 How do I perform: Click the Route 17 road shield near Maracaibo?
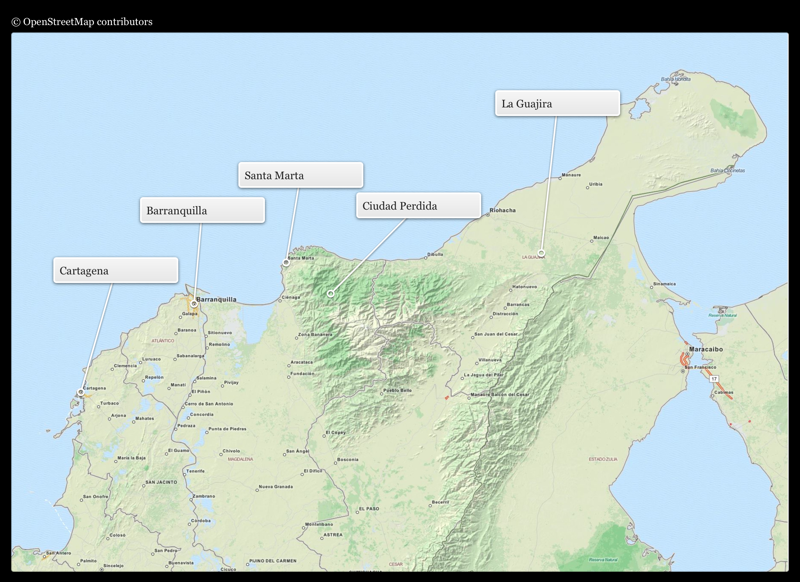(x=714, y=379)
